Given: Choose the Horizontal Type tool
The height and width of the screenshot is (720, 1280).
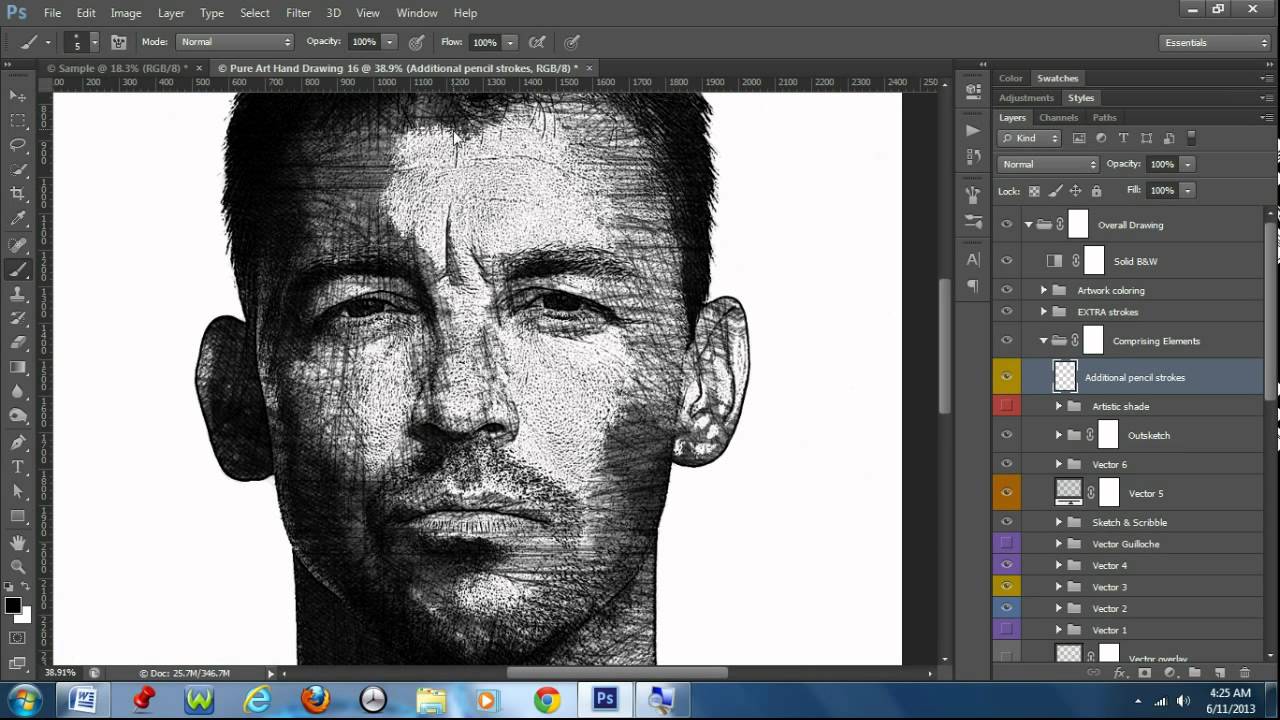Looking at the screenshot, I should pyautogui.click(x=18, y=467).
